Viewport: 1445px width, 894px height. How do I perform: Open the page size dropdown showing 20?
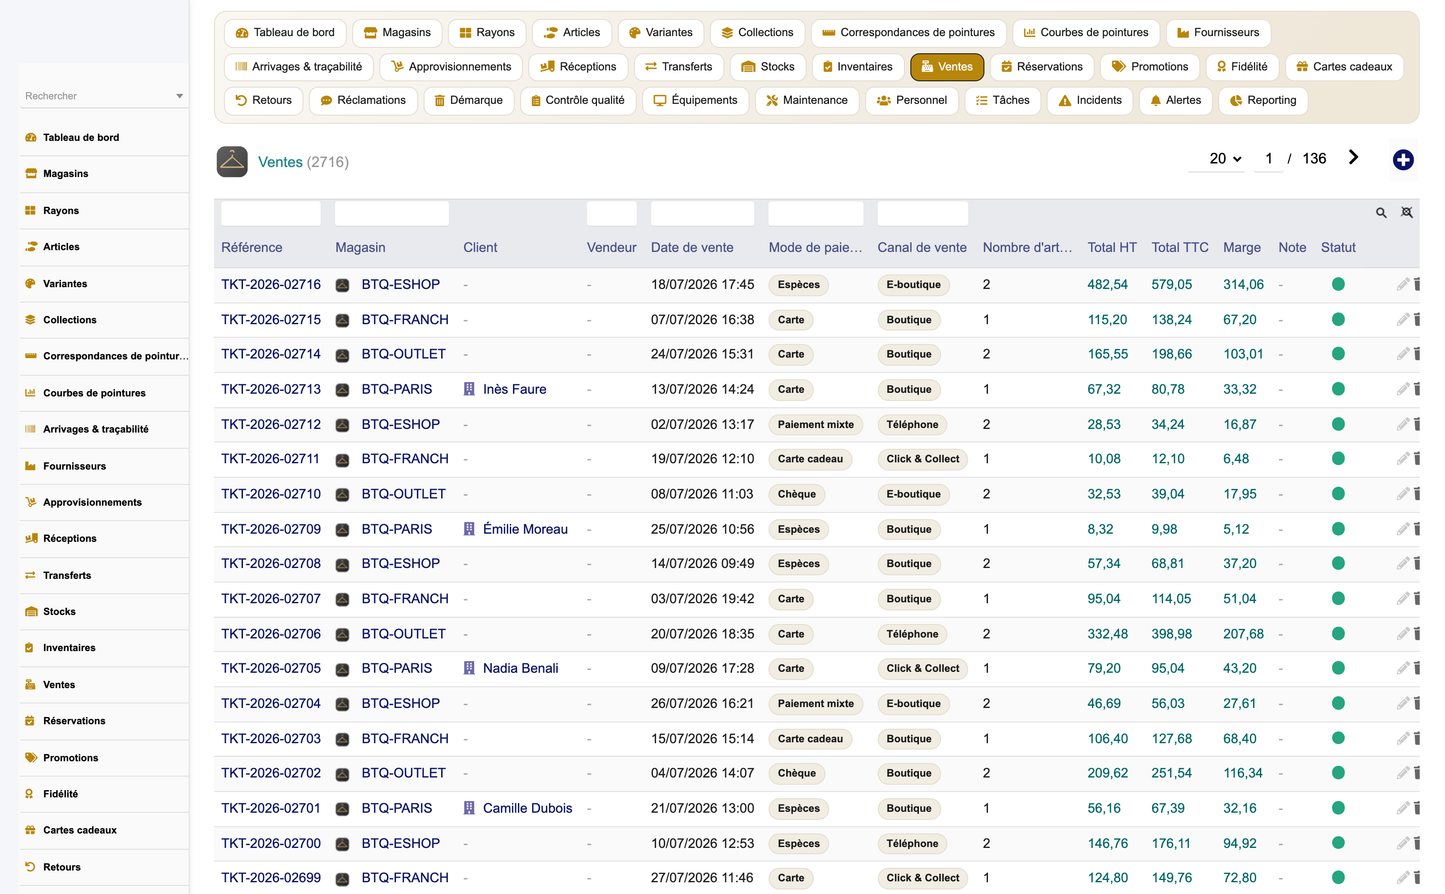click(x=1225, y=159)
